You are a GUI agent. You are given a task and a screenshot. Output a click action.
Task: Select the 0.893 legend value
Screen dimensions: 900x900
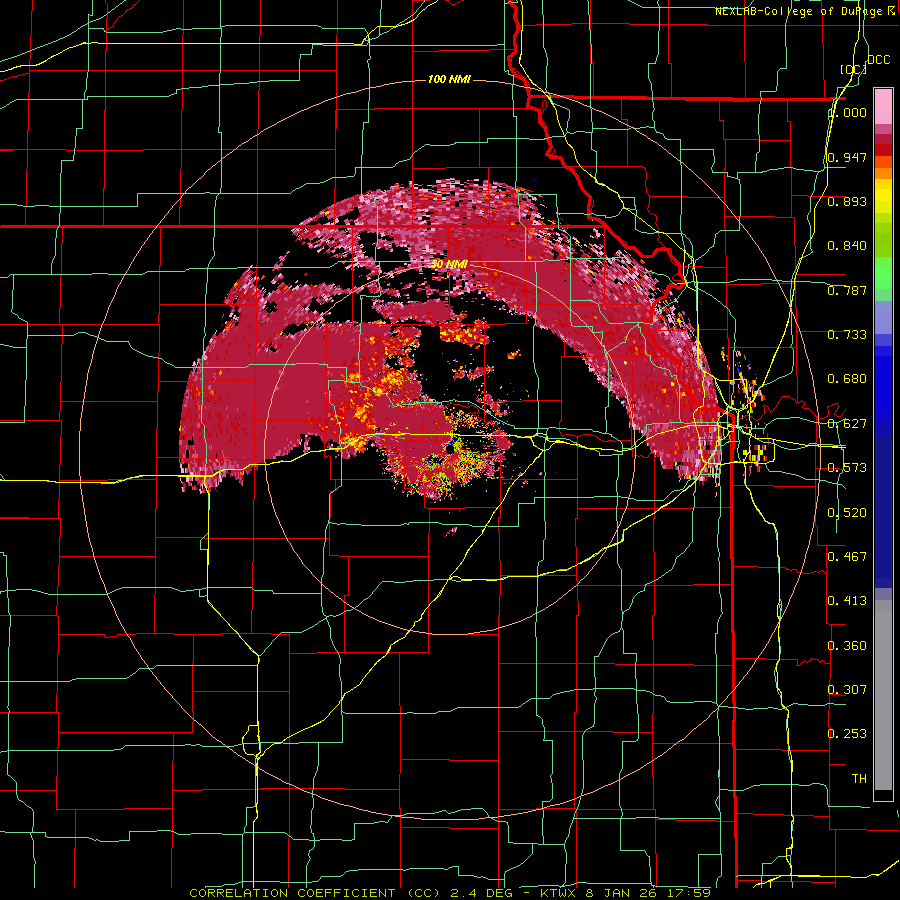[847, 201]
